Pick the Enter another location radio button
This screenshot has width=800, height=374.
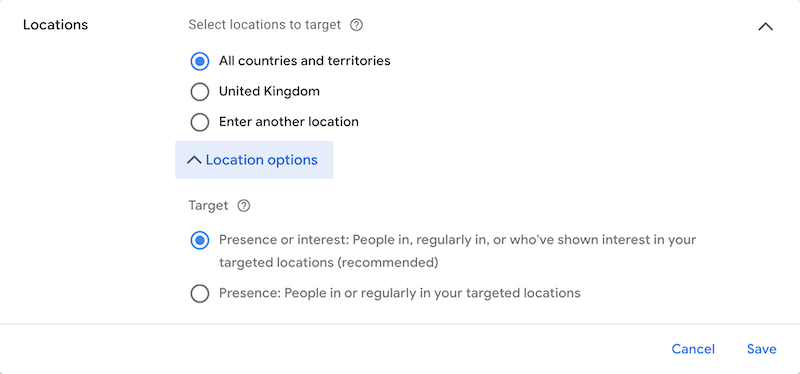point(199,122)
